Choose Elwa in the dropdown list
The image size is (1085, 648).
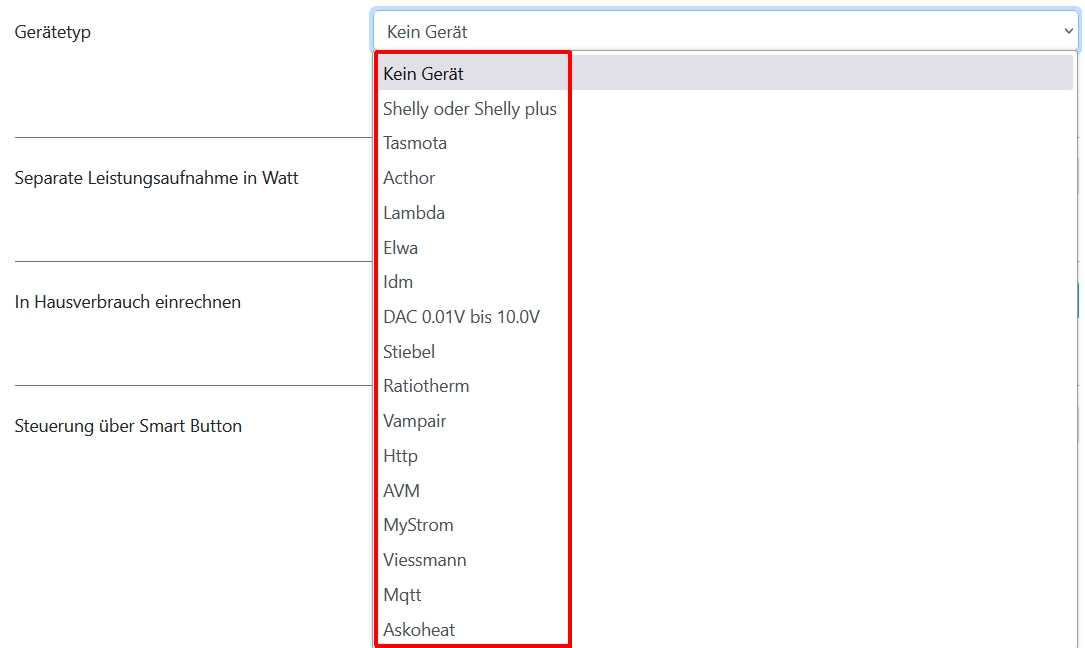725,248
